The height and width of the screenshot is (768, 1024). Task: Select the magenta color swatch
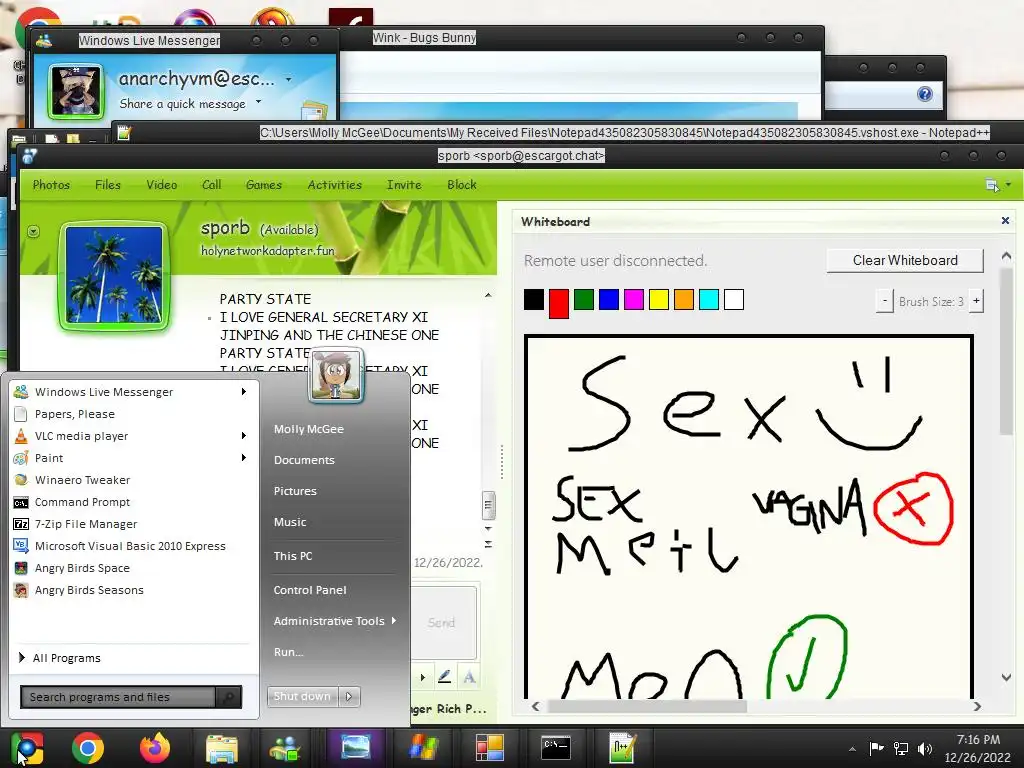633,300
